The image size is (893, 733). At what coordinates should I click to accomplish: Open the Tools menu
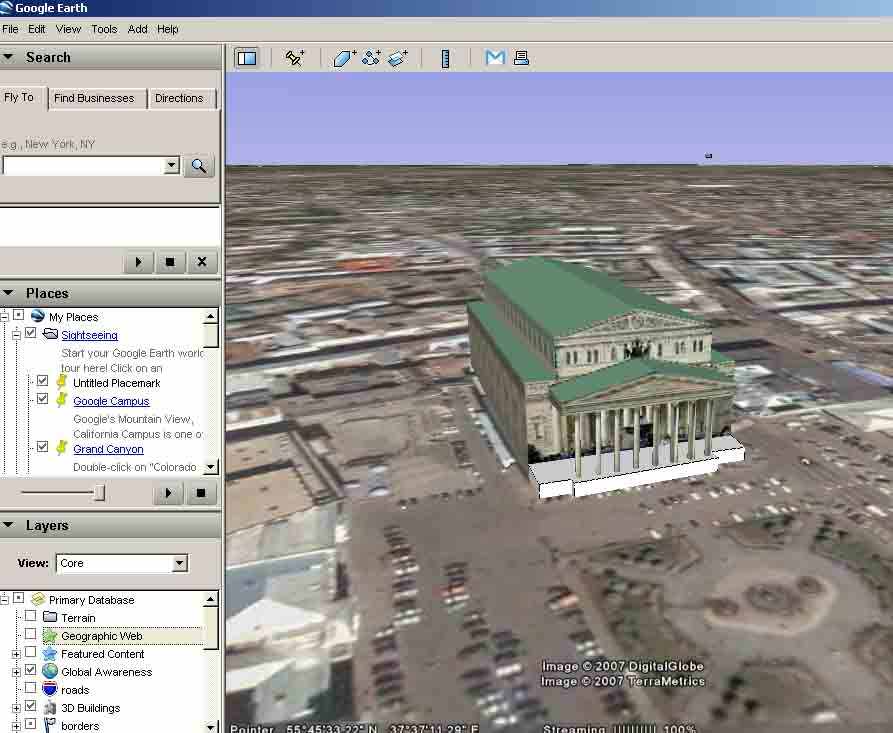104,29
